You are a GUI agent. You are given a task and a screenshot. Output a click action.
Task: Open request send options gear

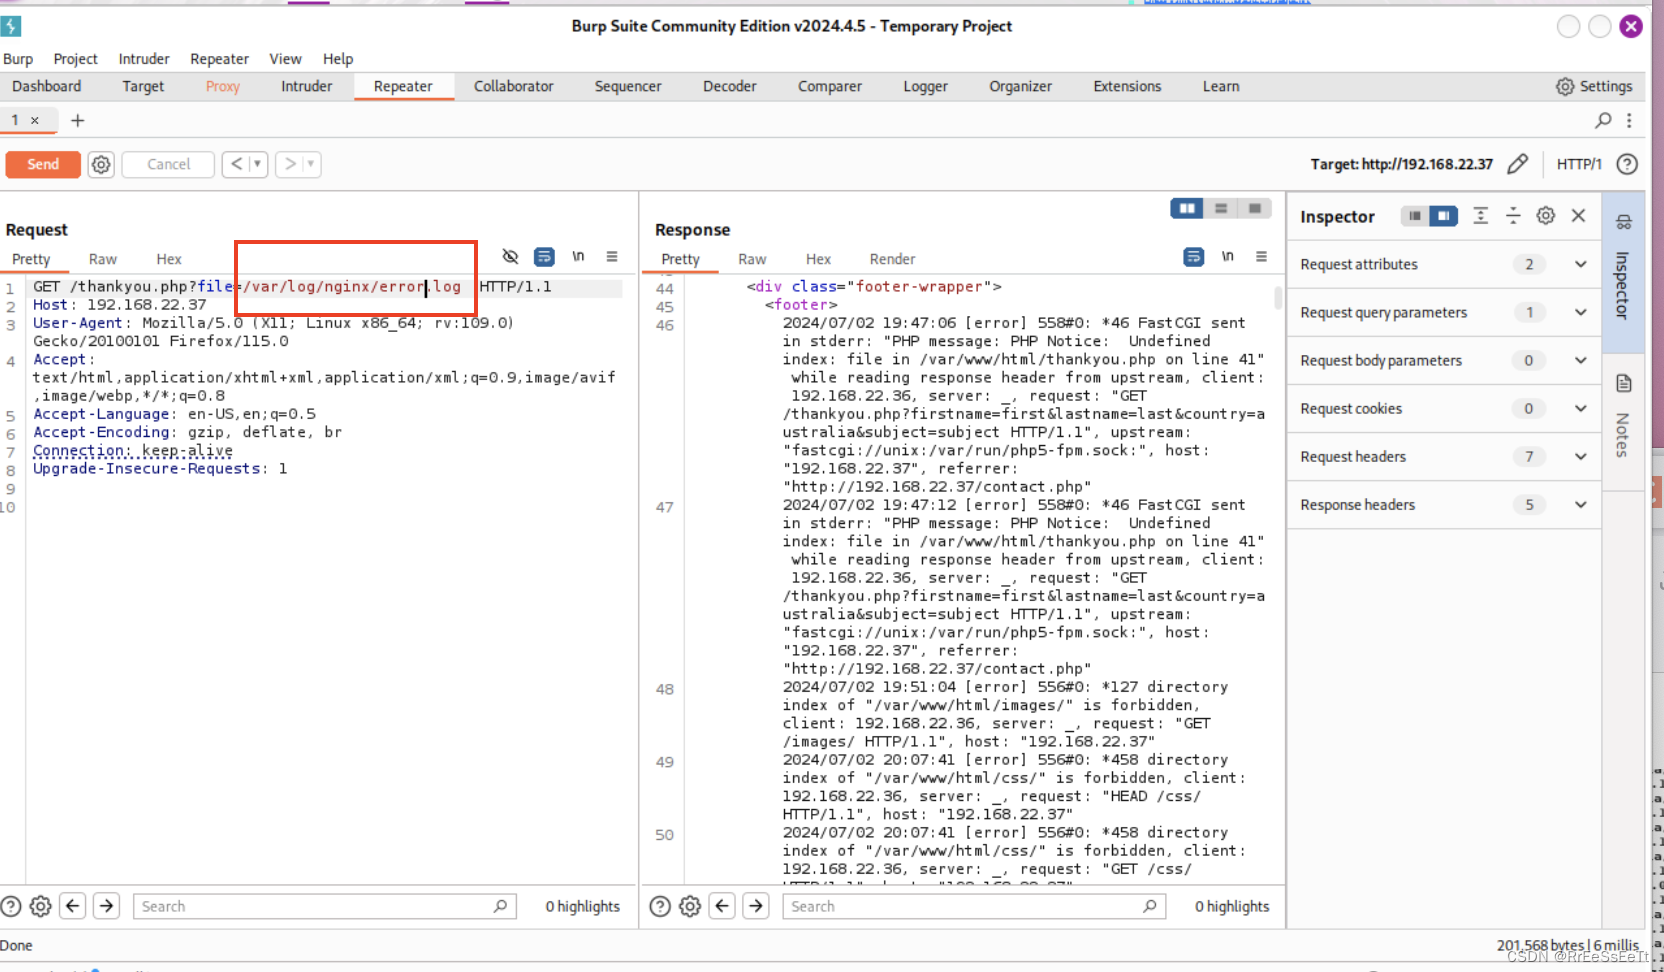(x=101, y=164)
